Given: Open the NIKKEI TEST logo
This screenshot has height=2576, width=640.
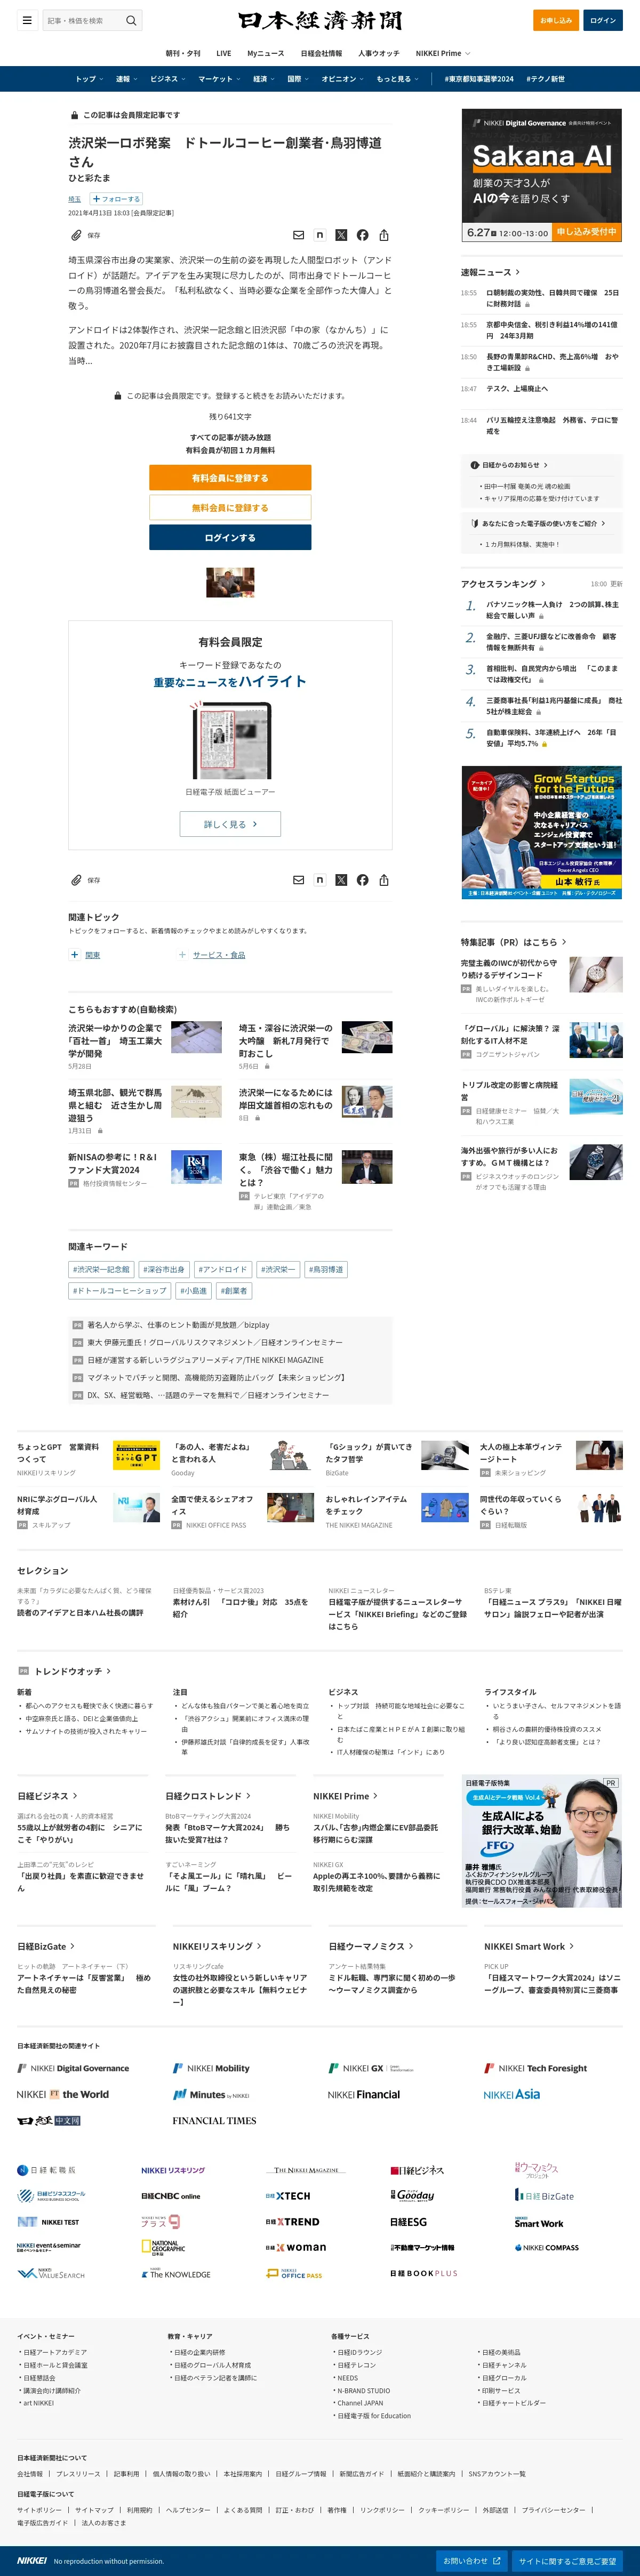Looking at the screenshot, I should click(48, 2221).
